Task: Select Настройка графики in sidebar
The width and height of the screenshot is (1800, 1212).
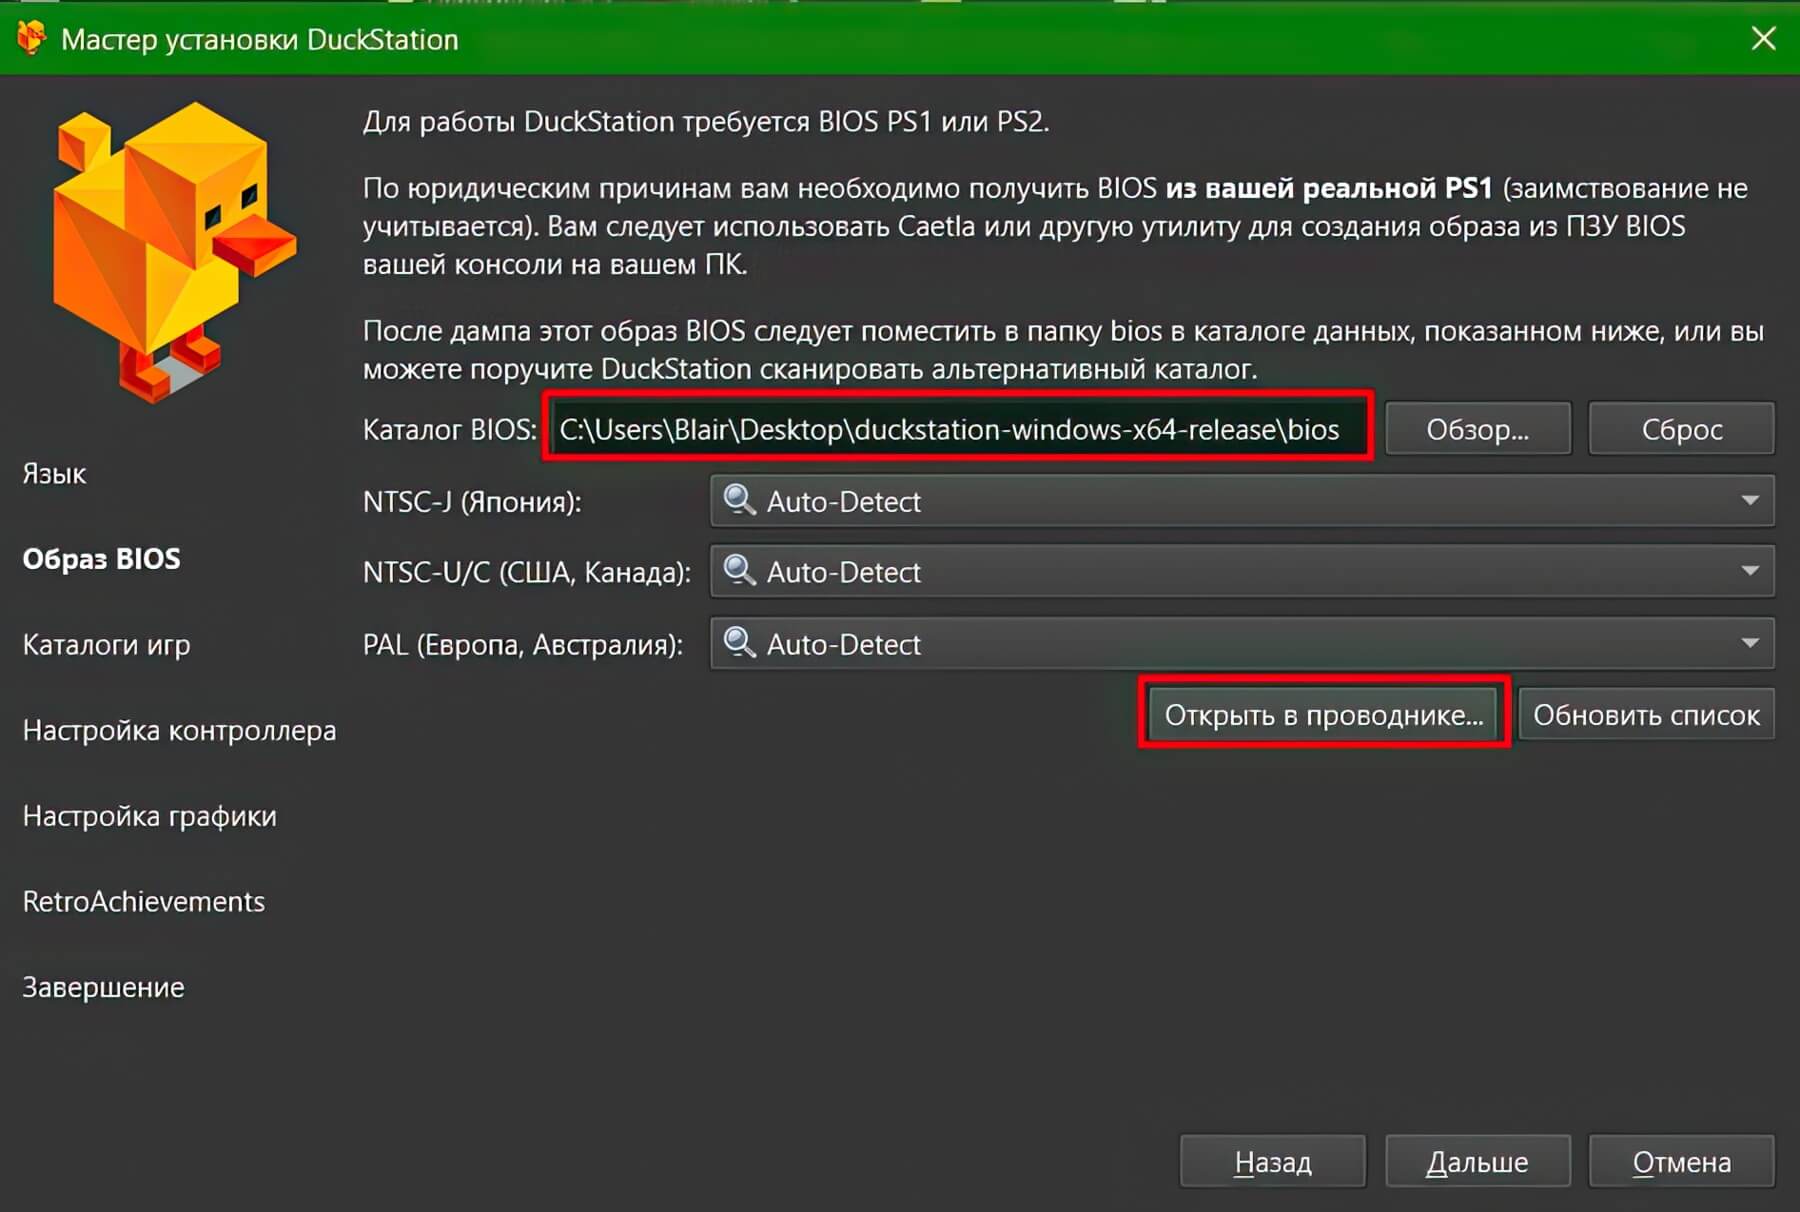Action: (x=149, y=816)
